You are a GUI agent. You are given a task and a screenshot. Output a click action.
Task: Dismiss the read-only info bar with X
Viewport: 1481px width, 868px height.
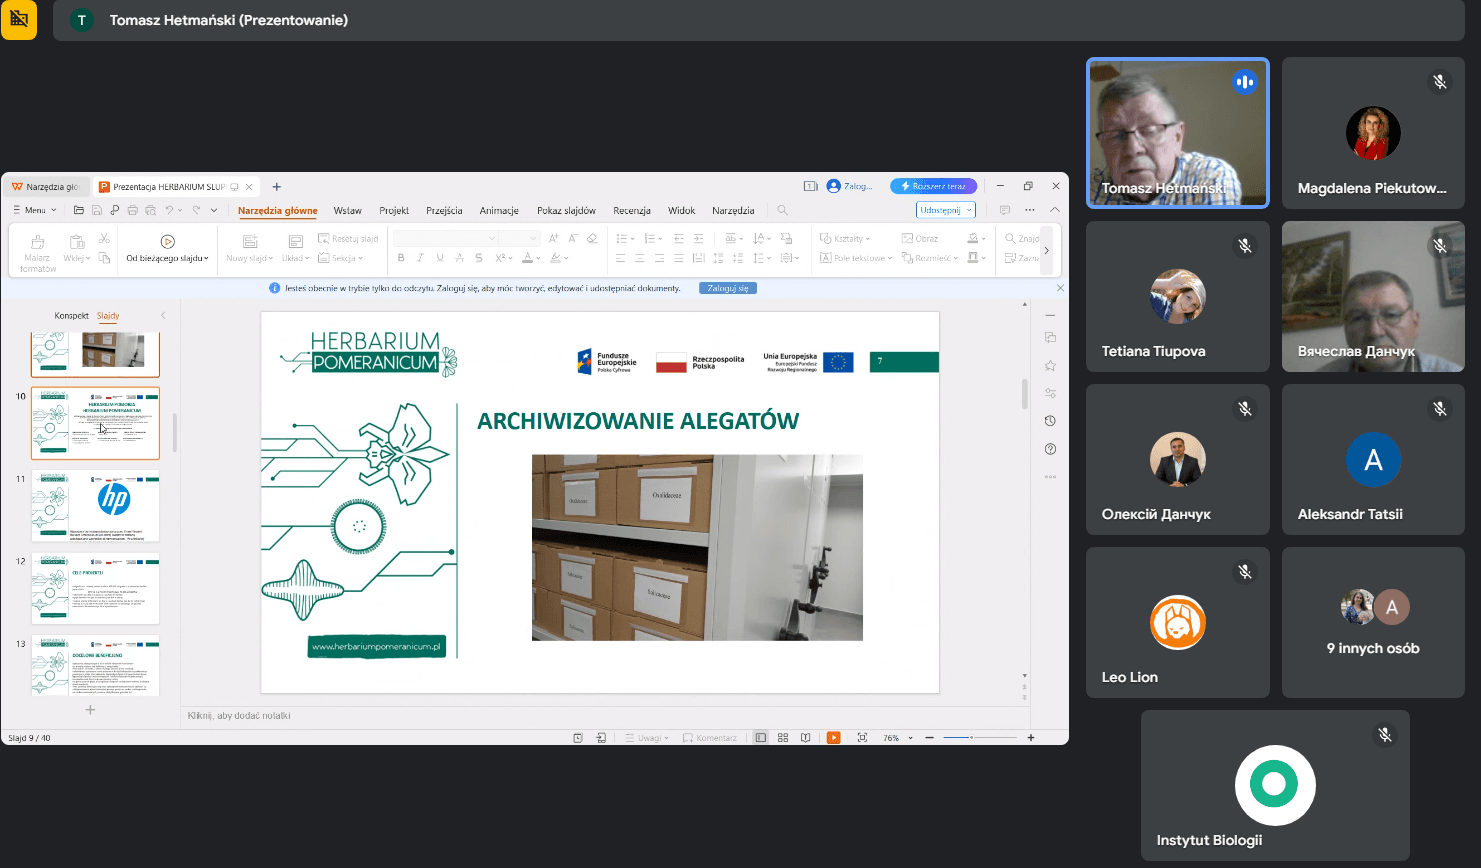click(x=1060, y=288)
